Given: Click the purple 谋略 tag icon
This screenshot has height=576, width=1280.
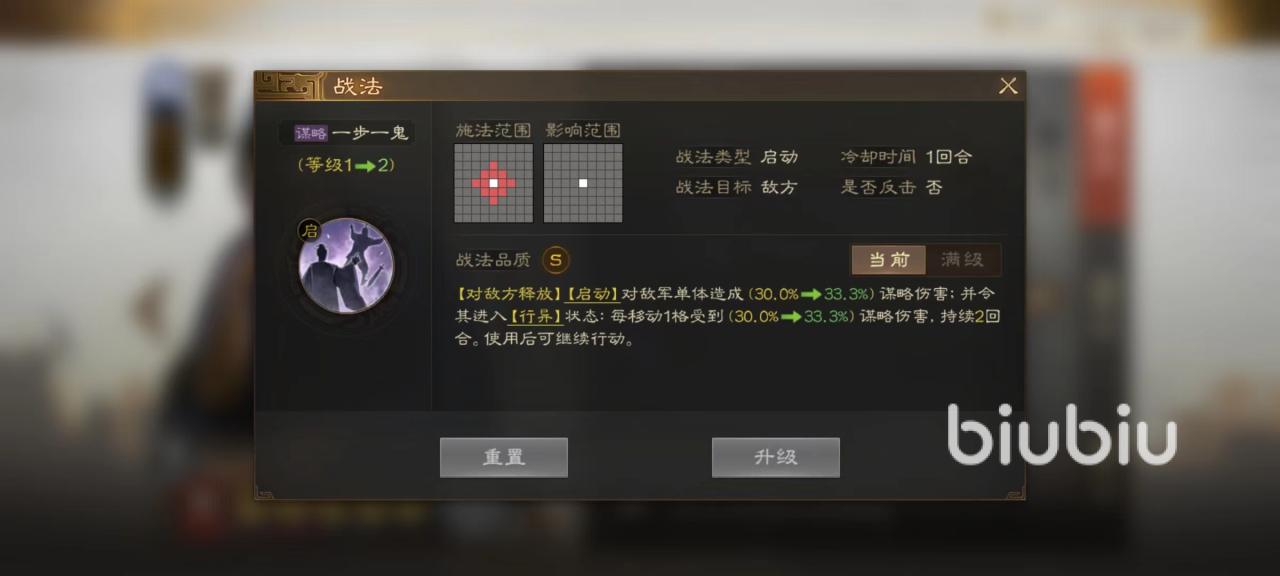Looking at the screenshot, I should [310, 133].
